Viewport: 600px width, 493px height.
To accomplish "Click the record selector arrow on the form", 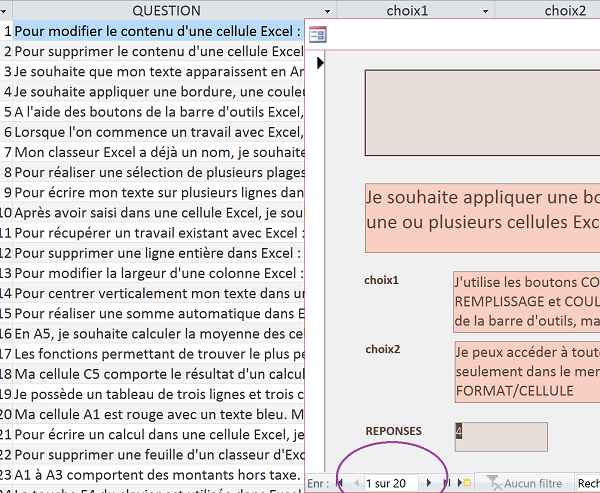I will [320, 62].
